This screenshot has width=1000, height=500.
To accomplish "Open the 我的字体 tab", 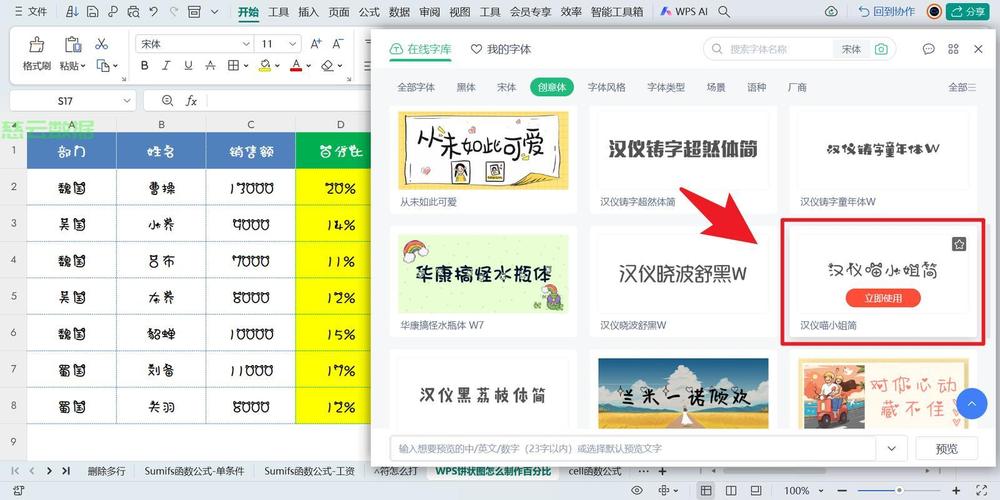I will pos(501,49).
